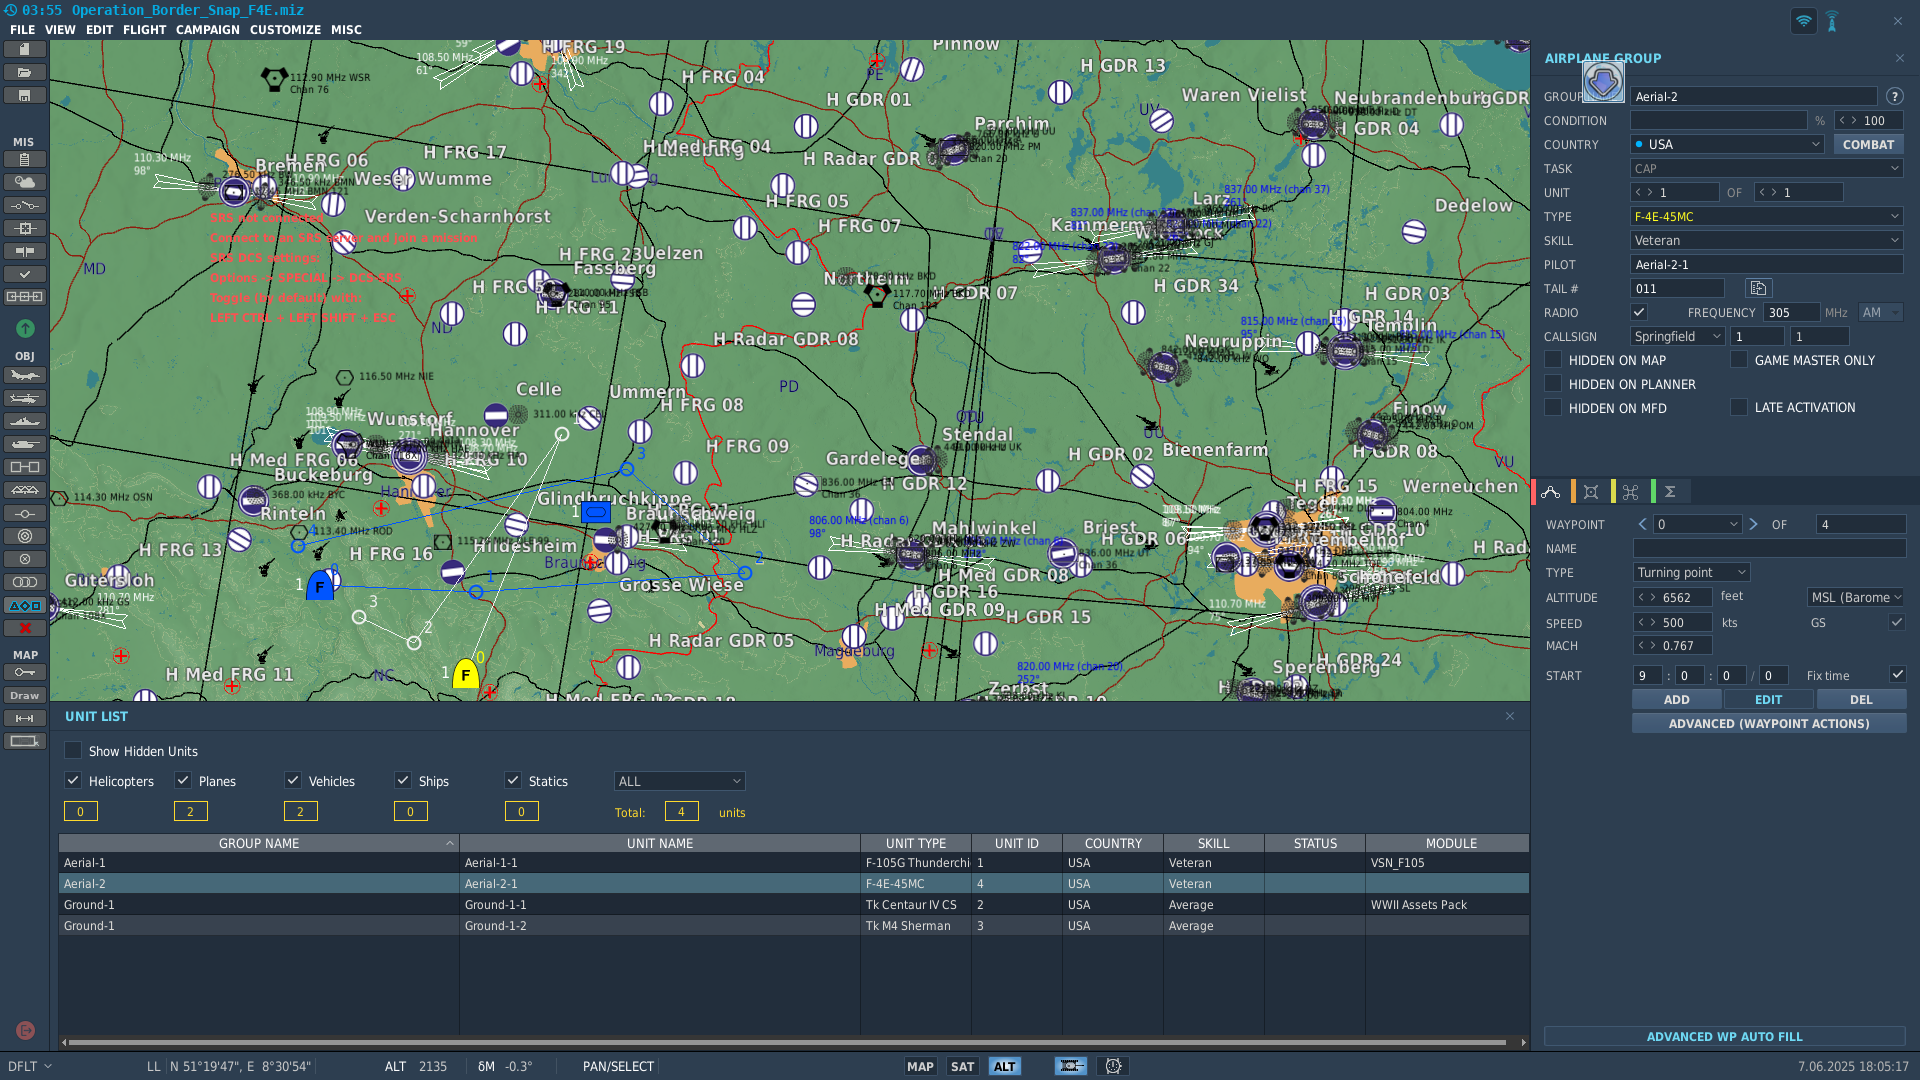The height and width of the screenshot is (1080, 1920).
Task: Open the mission goals checkmark icon
Action: [25, 274]
